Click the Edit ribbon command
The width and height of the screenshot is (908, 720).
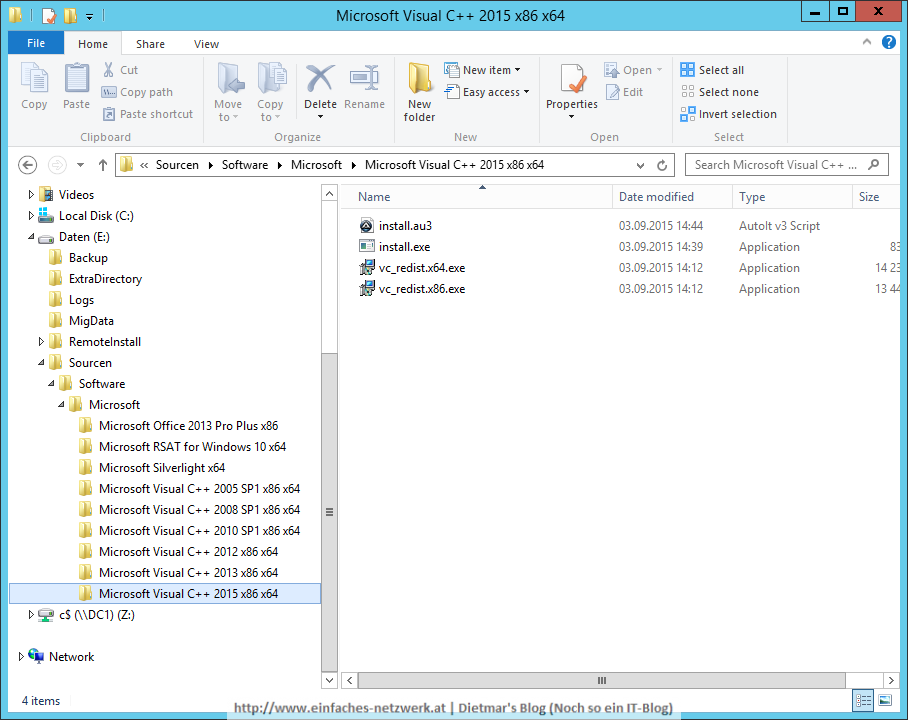(x=624, y=92)
